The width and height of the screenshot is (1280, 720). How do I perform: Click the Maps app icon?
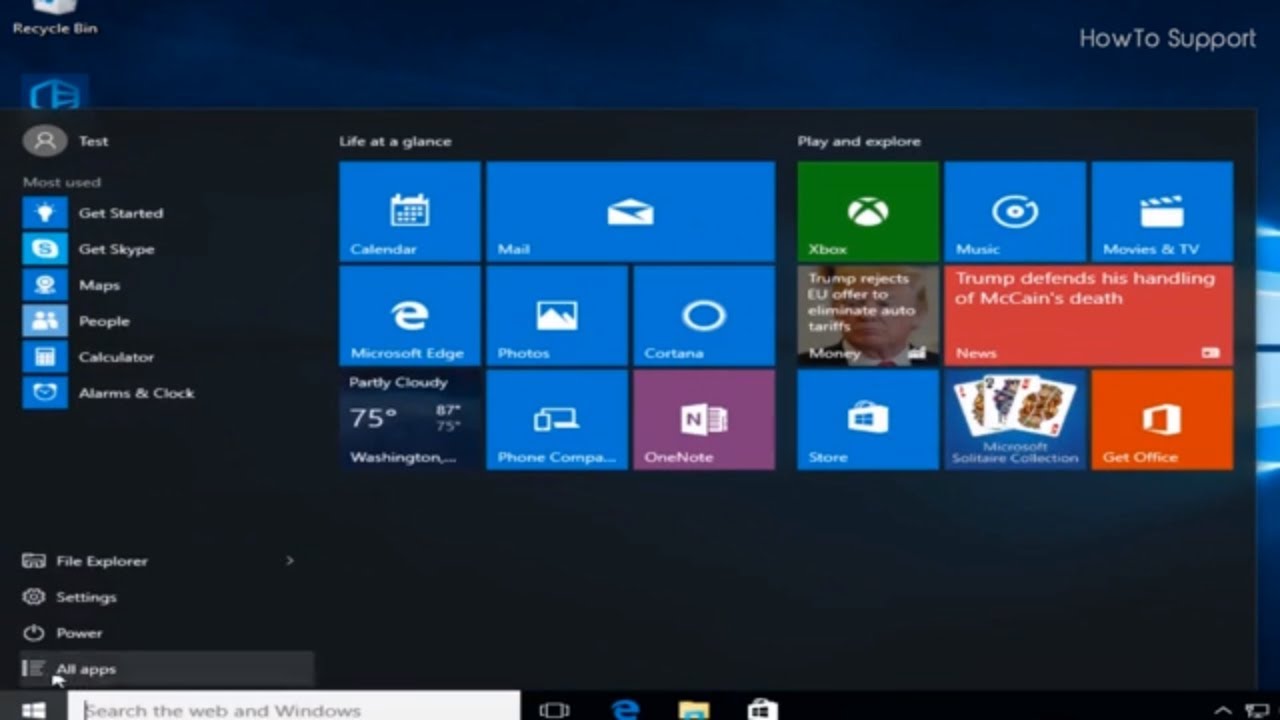(x=45, y=284)
